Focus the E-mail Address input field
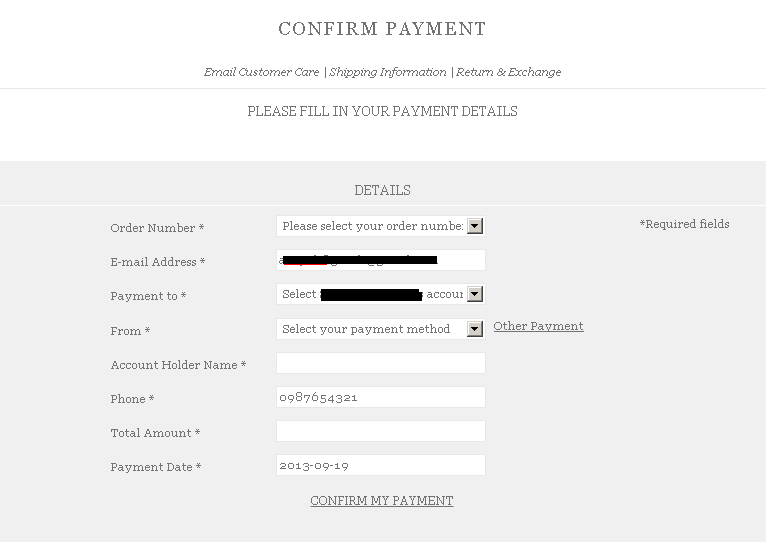 (380, 261)
